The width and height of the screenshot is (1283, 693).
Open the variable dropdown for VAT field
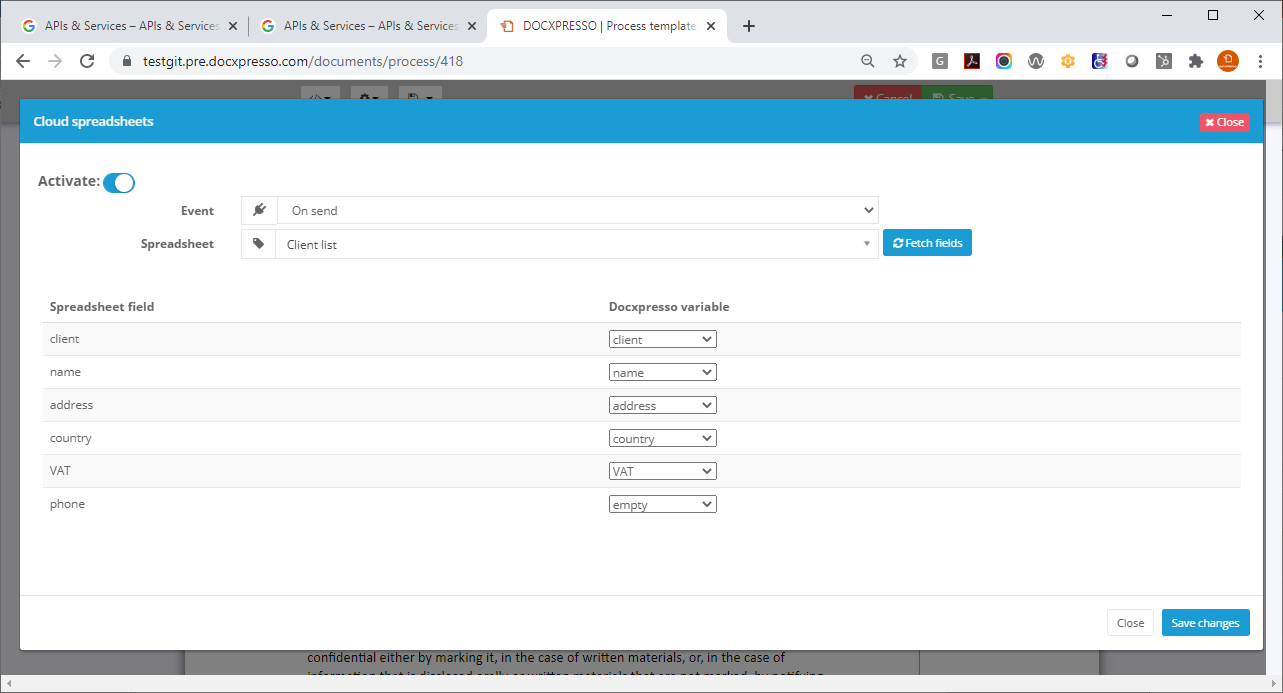pos(663,471)
